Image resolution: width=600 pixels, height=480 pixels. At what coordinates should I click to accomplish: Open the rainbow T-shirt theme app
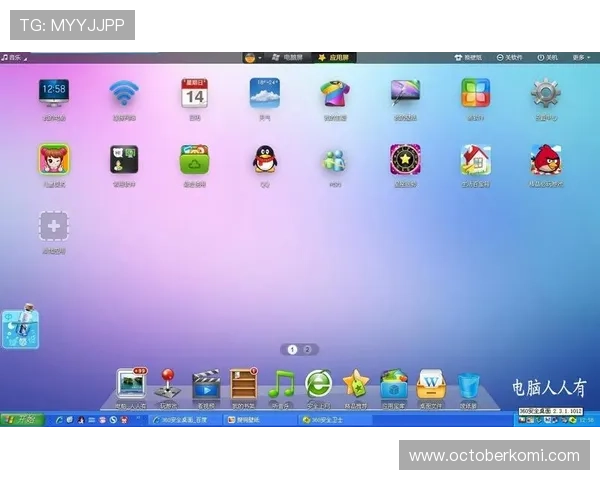point(335,93)
